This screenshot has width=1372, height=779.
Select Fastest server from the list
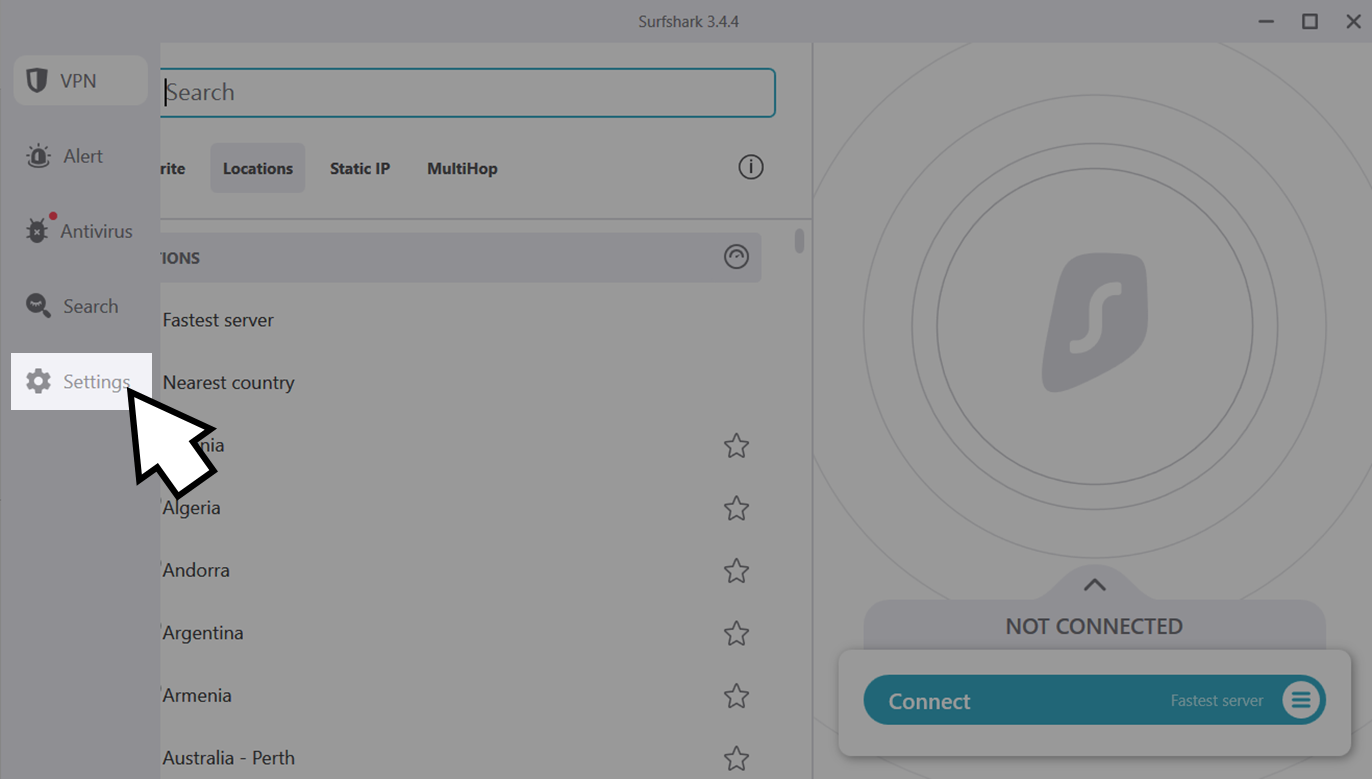(218, 320)
